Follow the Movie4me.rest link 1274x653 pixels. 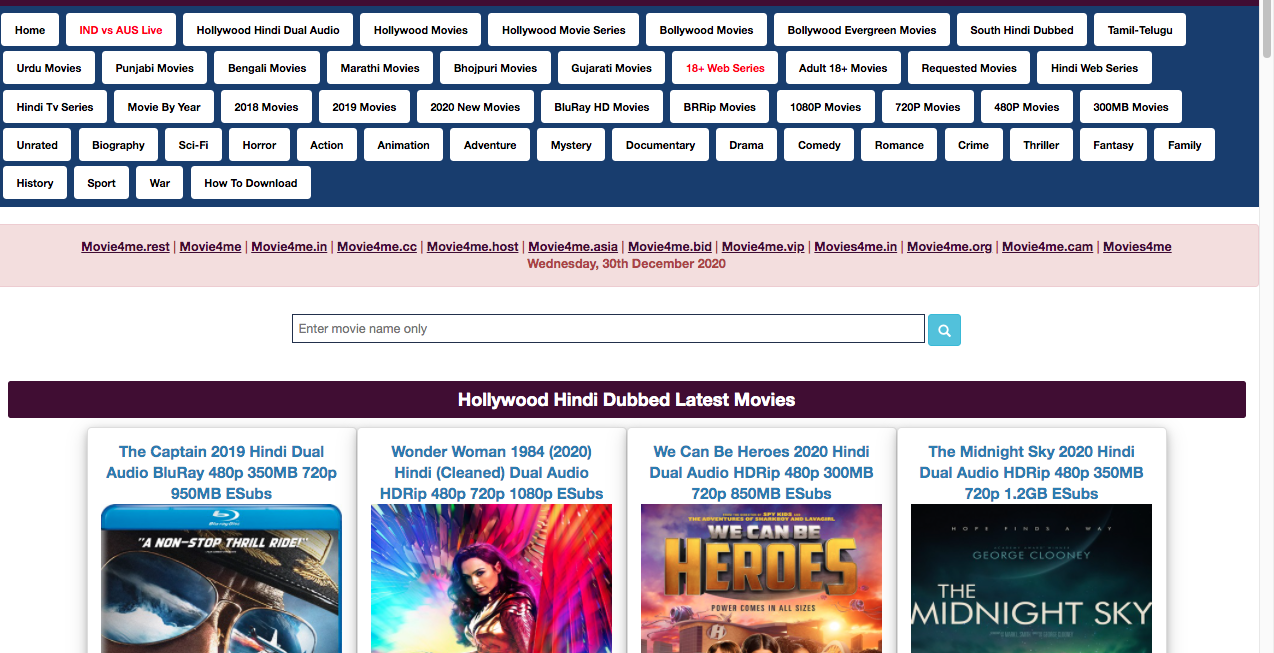pyautogui.click(x=126, y=247)
